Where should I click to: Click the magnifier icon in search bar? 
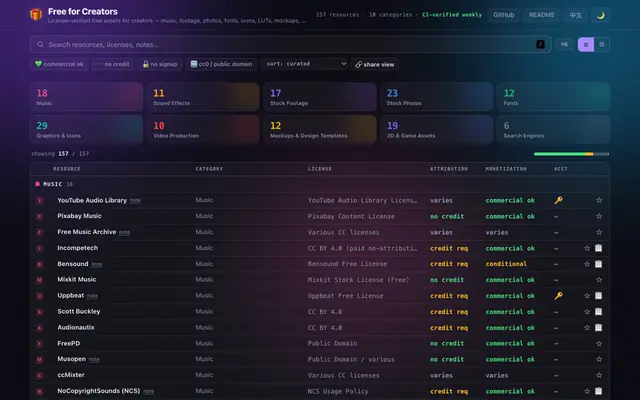tap(40, 44)
